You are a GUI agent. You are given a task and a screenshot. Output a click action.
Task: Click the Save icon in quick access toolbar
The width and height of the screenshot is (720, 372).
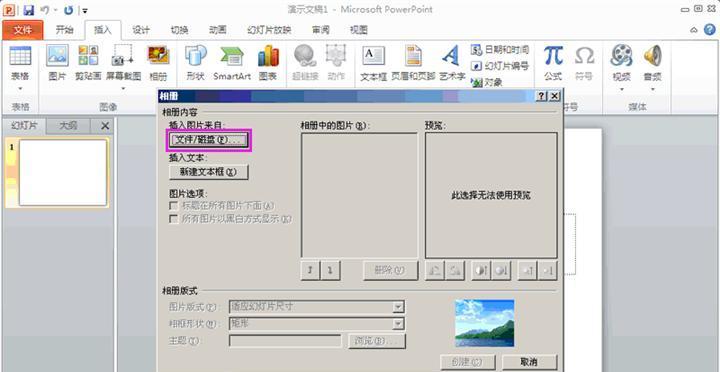pos(28,10)
